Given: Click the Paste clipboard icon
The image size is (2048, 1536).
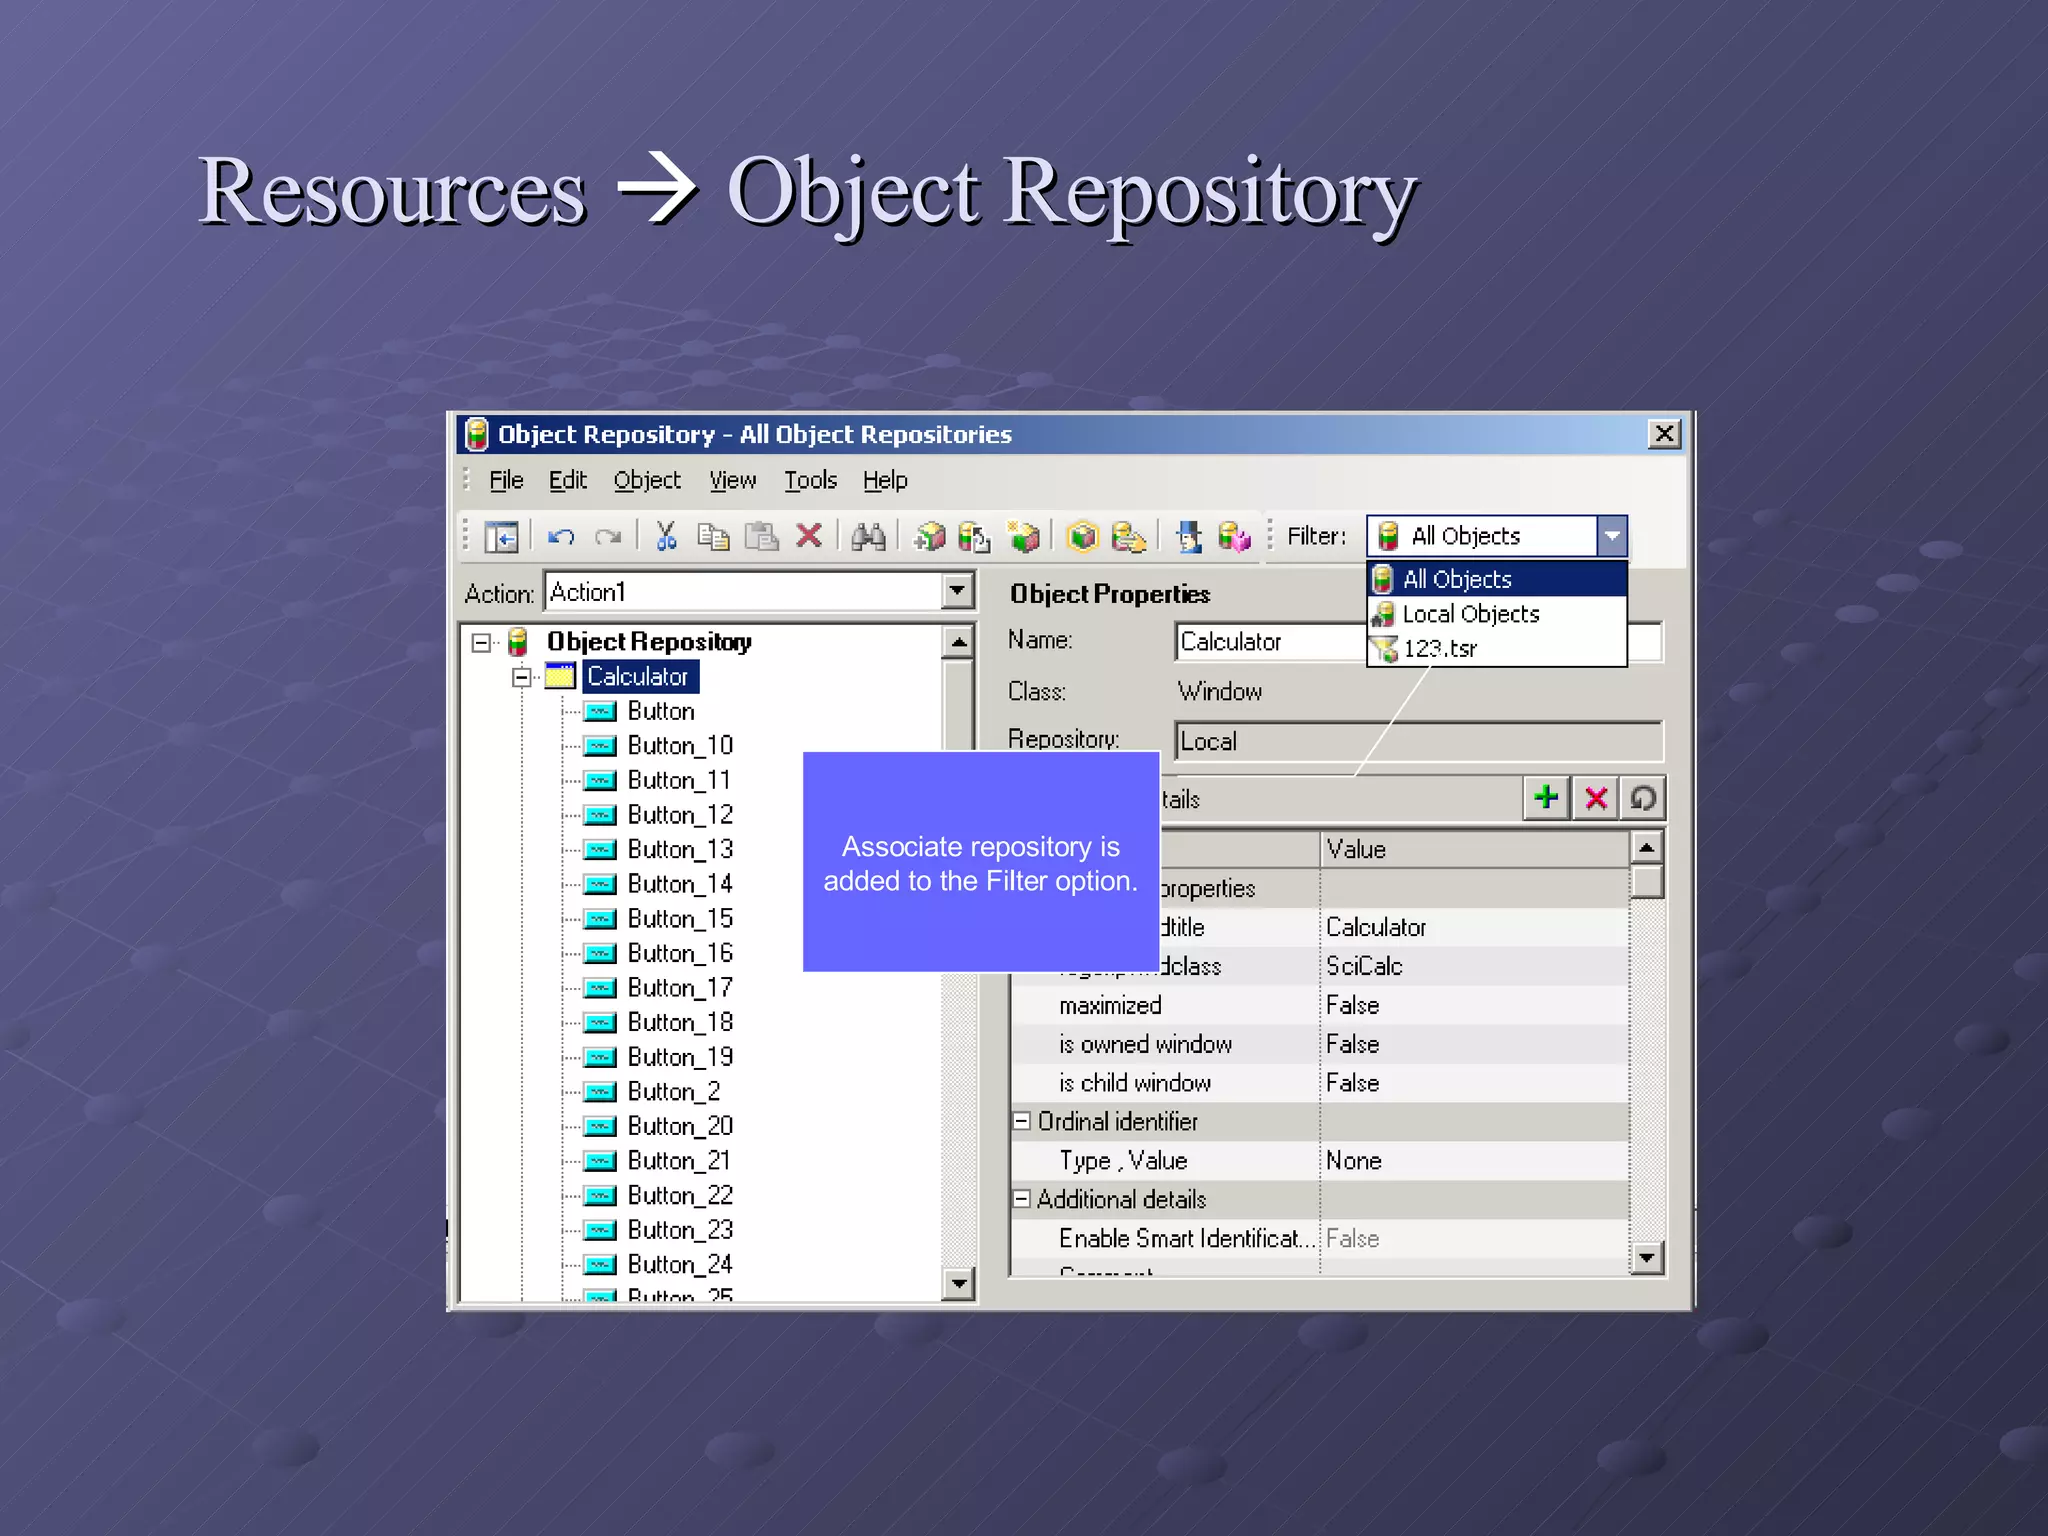Looking at the screenshot, I should 762,537.
